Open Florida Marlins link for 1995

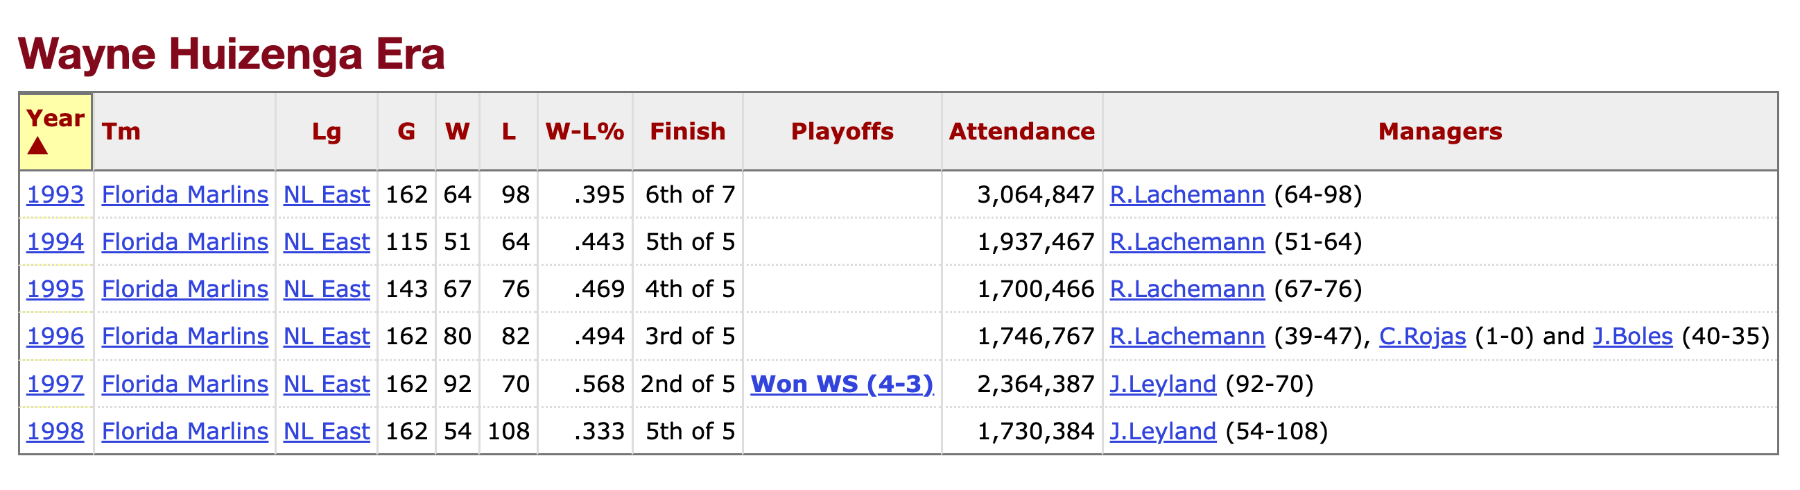point(185,290)
